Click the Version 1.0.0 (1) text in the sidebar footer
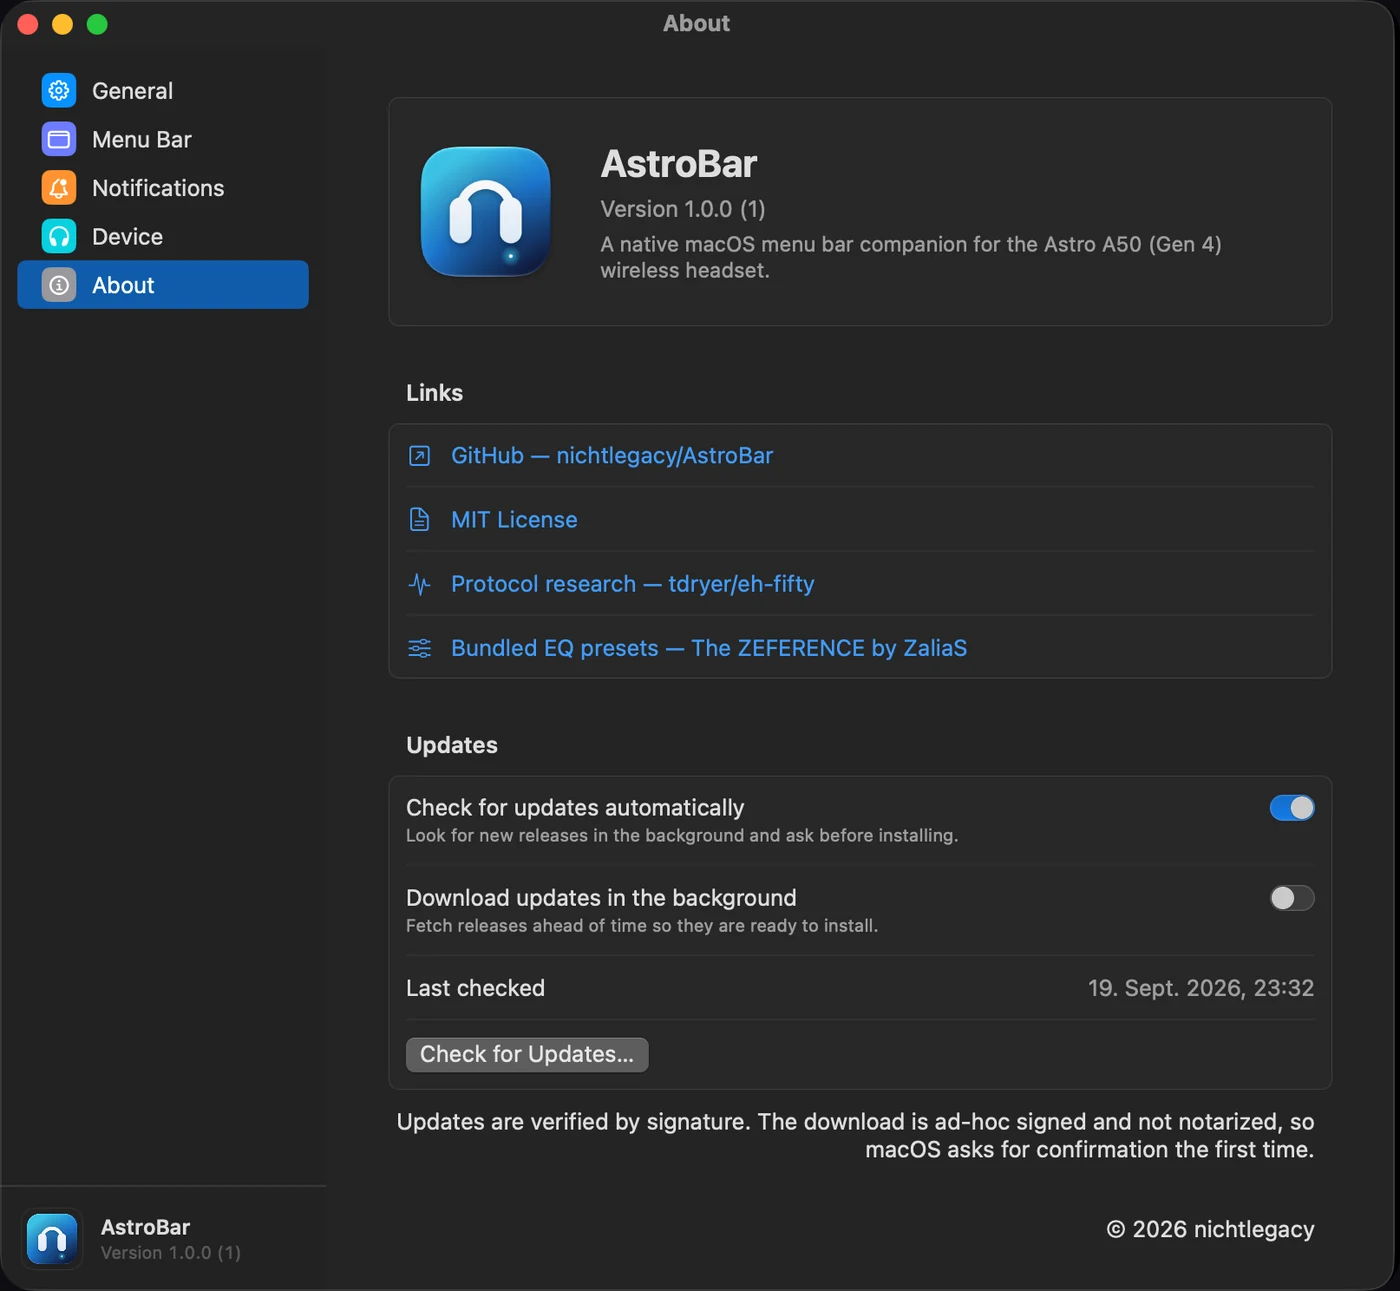 pos(171,1253)
